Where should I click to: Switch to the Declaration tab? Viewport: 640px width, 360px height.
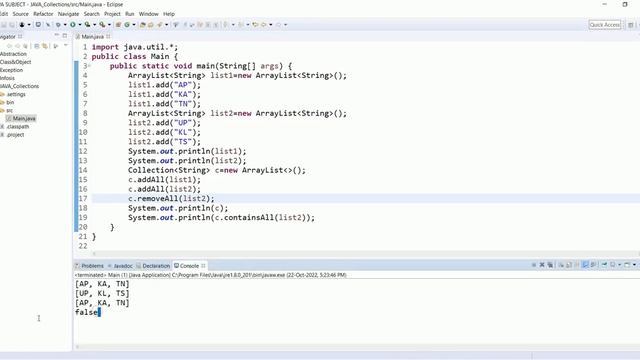click(x=153, y=266)
